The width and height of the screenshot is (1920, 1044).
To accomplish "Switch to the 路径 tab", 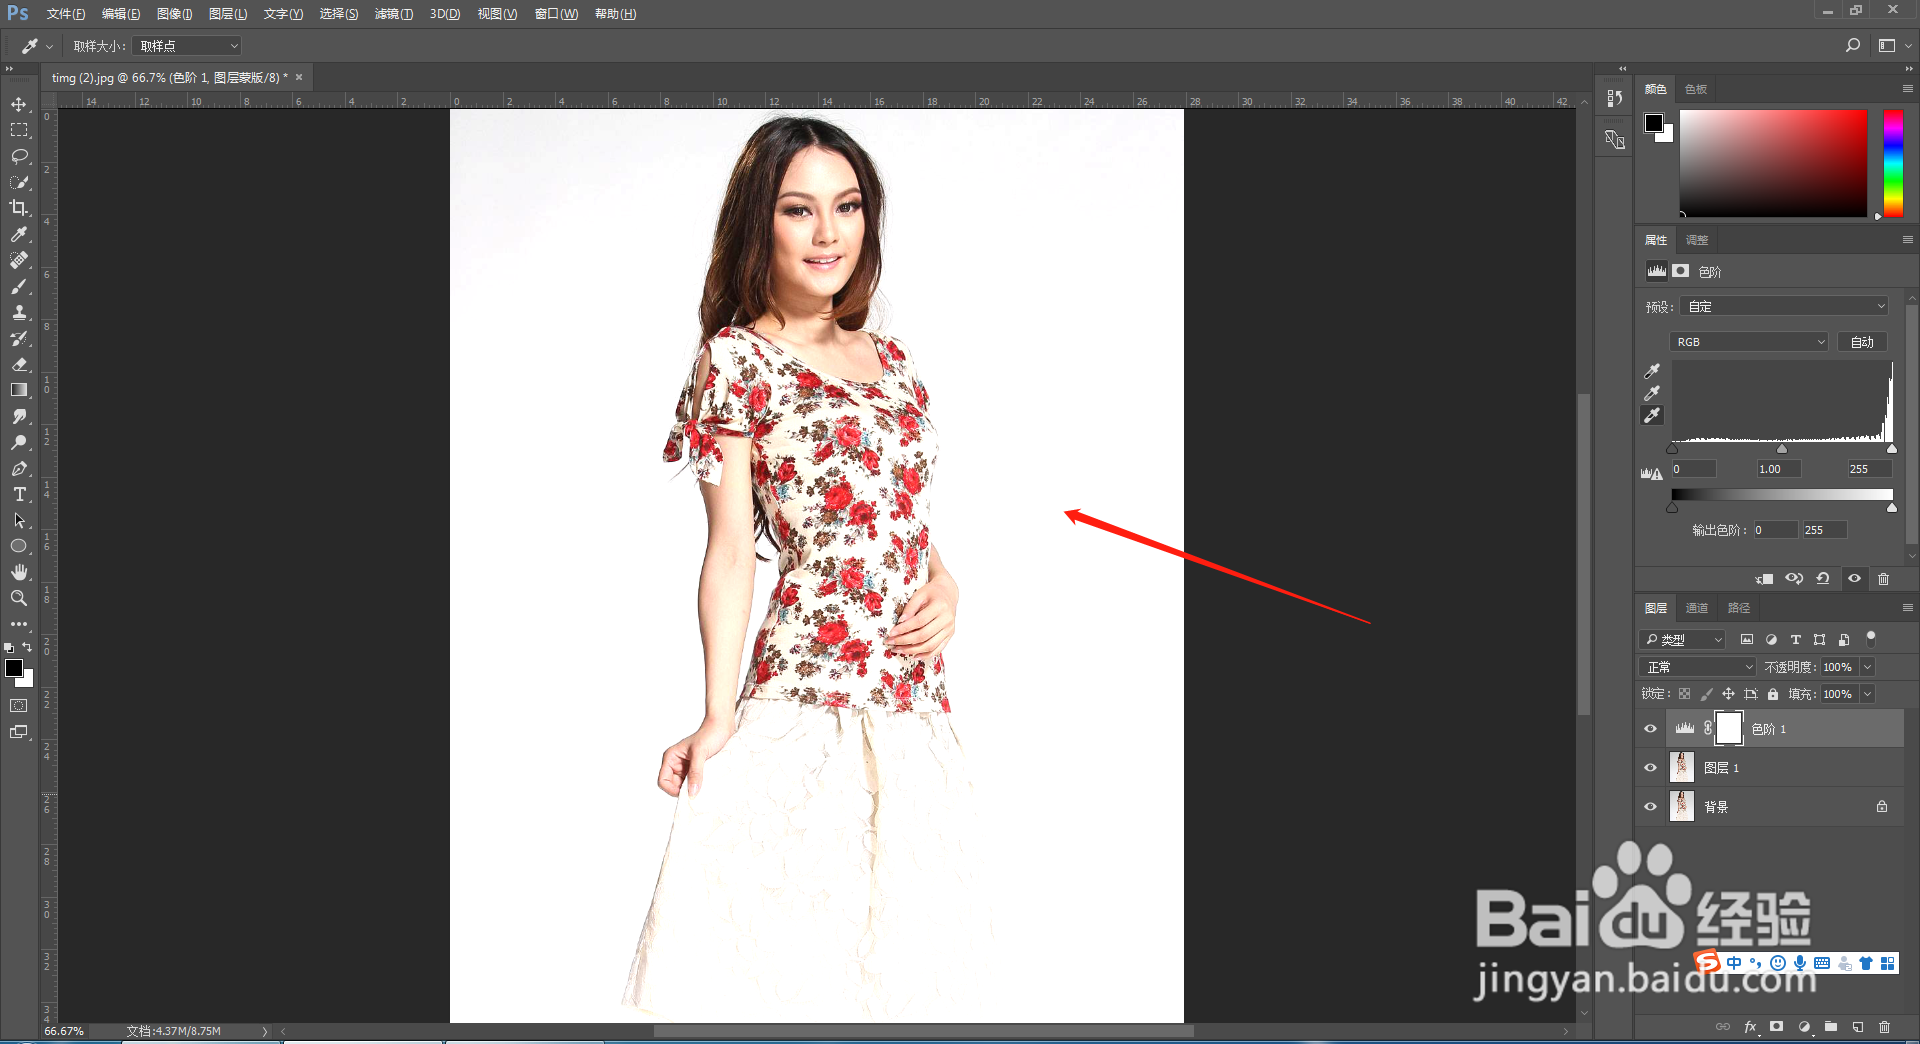I will pos(1739,608).
